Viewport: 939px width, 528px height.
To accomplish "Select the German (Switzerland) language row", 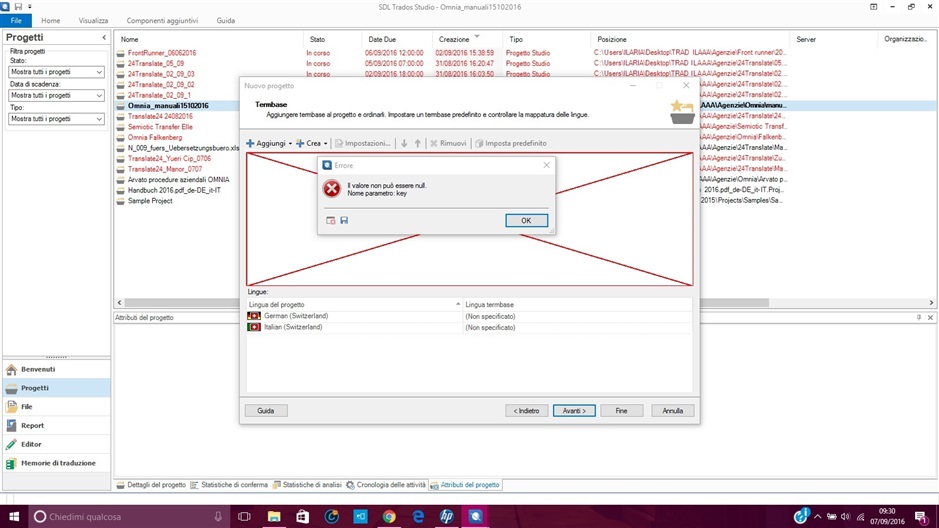I will click(470, 316).
